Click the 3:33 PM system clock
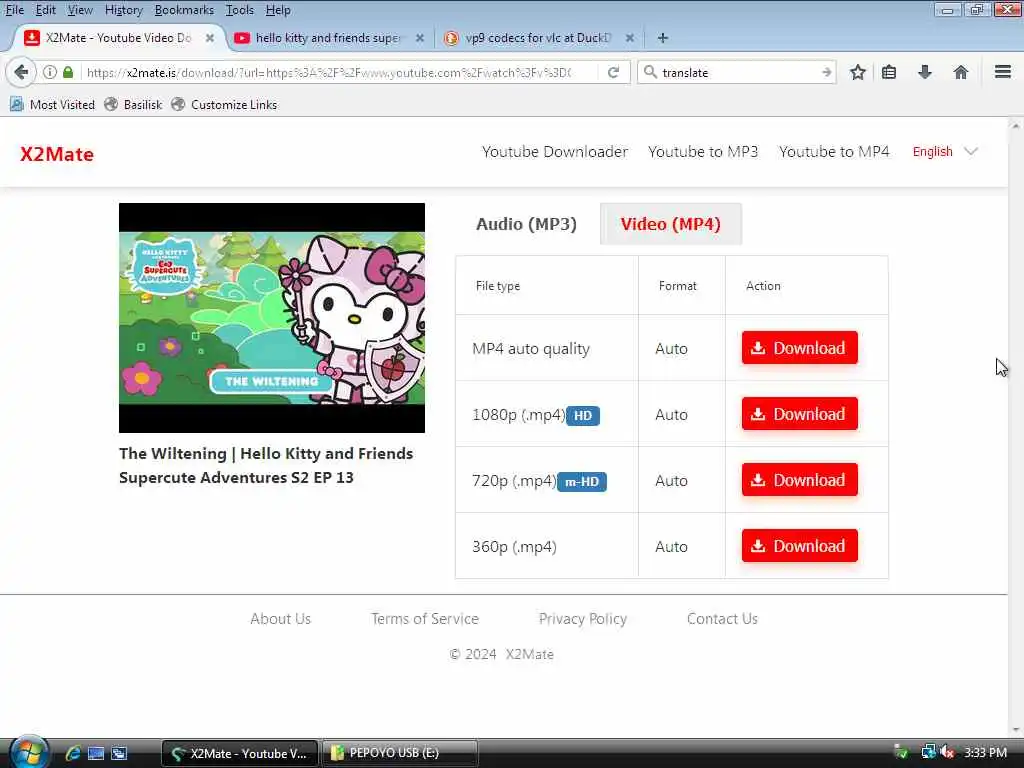The width and height of the screenshot is (1024, 768). pos(985,752)
